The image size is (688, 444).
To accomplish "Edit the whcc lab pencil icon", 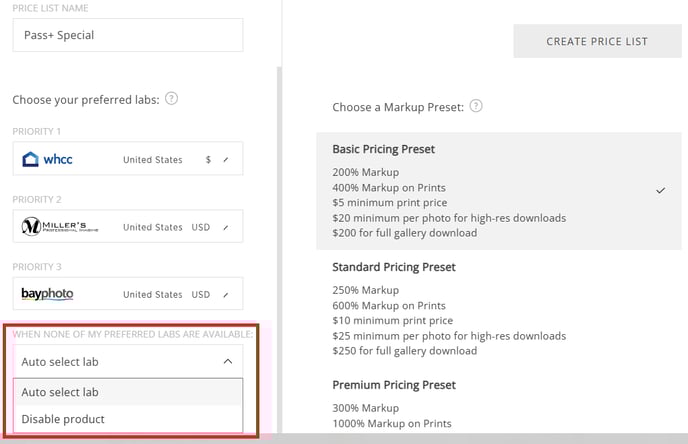I will click(x=226, y=160).
